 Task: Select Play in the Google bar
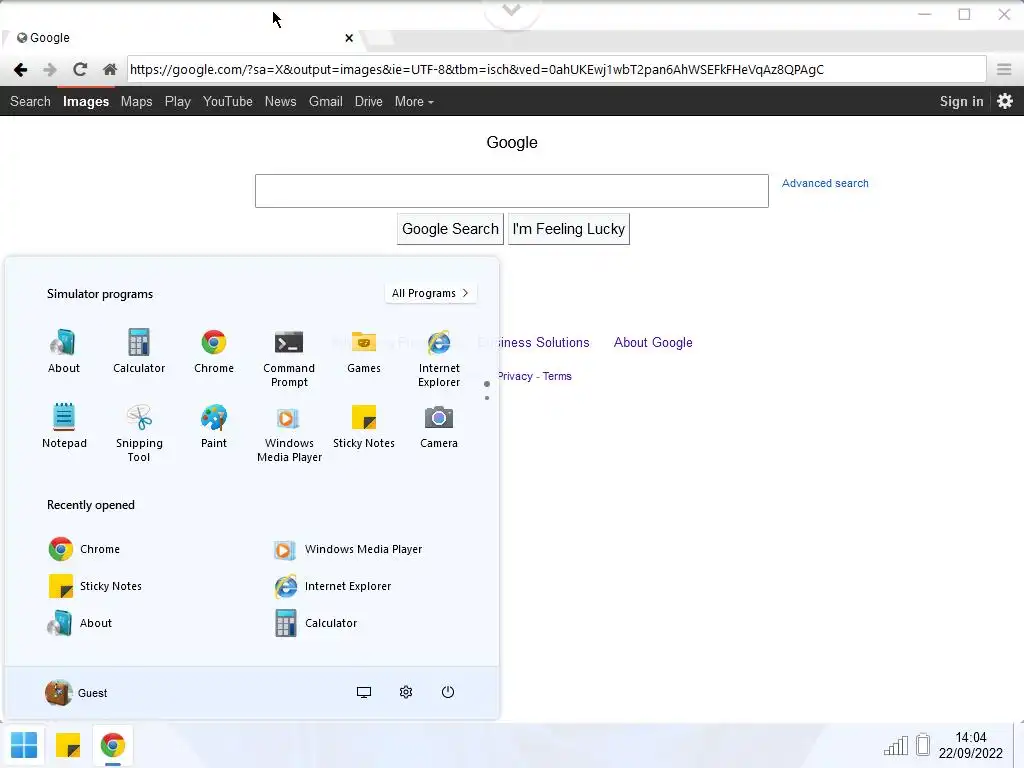178,101
